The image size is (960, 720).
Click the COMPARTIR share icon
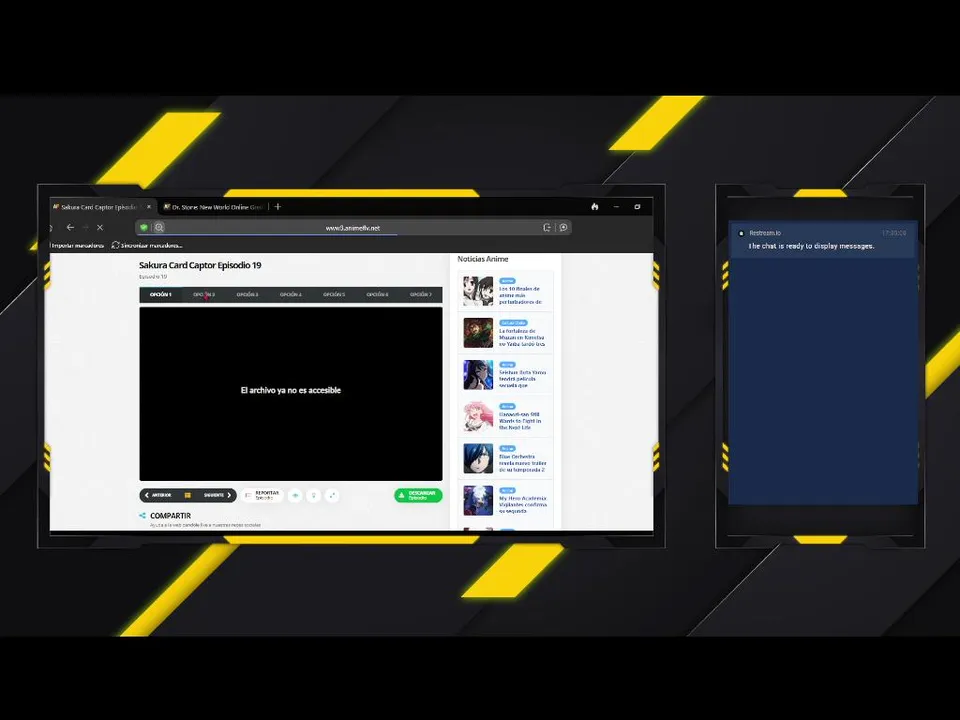(142, 516)
